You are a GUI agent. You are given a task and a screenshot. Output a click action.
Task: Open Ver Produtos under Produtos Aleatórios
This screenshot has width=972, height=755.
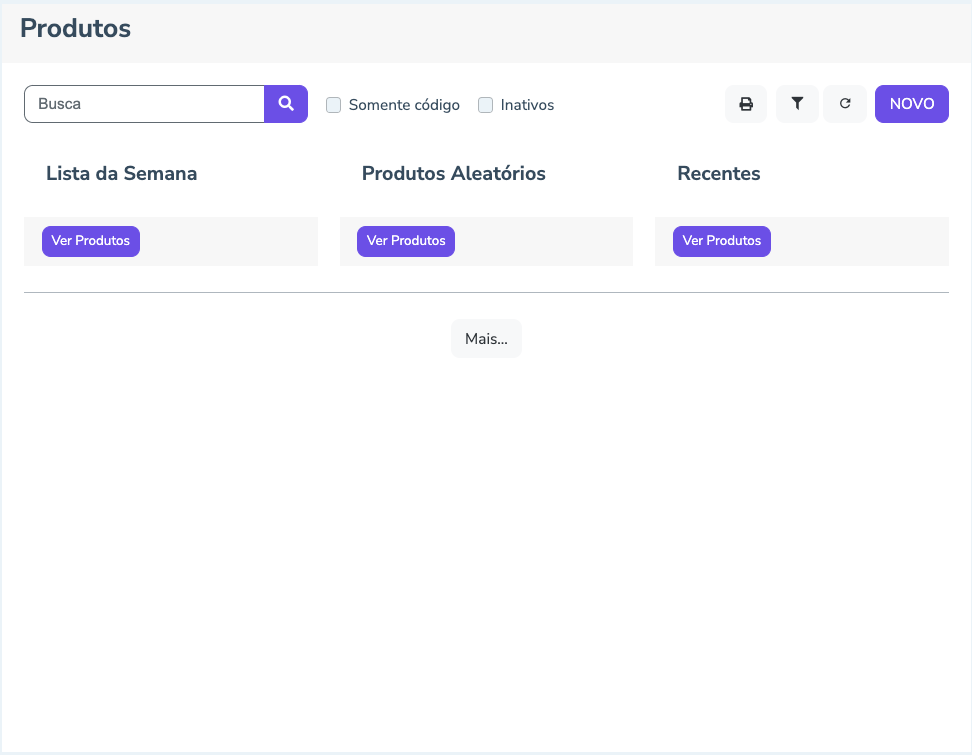pyautogui.click(x=406, y=241)
